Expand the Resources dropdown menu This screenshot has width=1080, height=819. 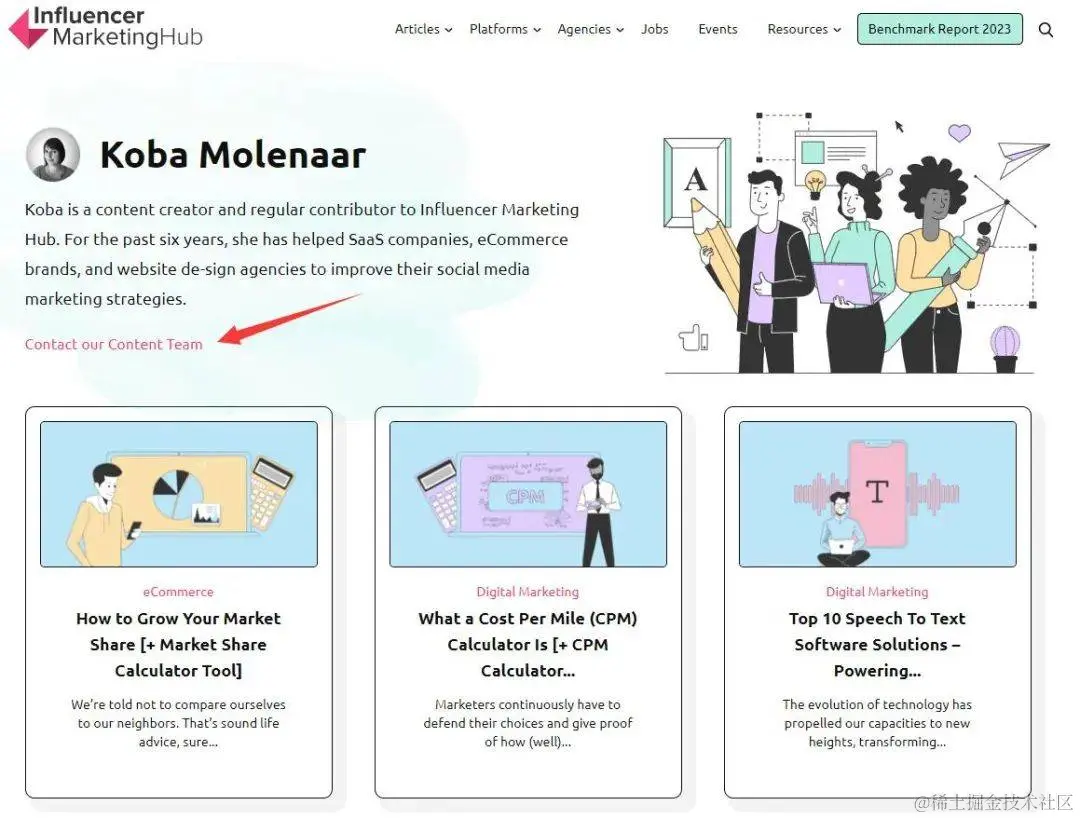point(804,29)
